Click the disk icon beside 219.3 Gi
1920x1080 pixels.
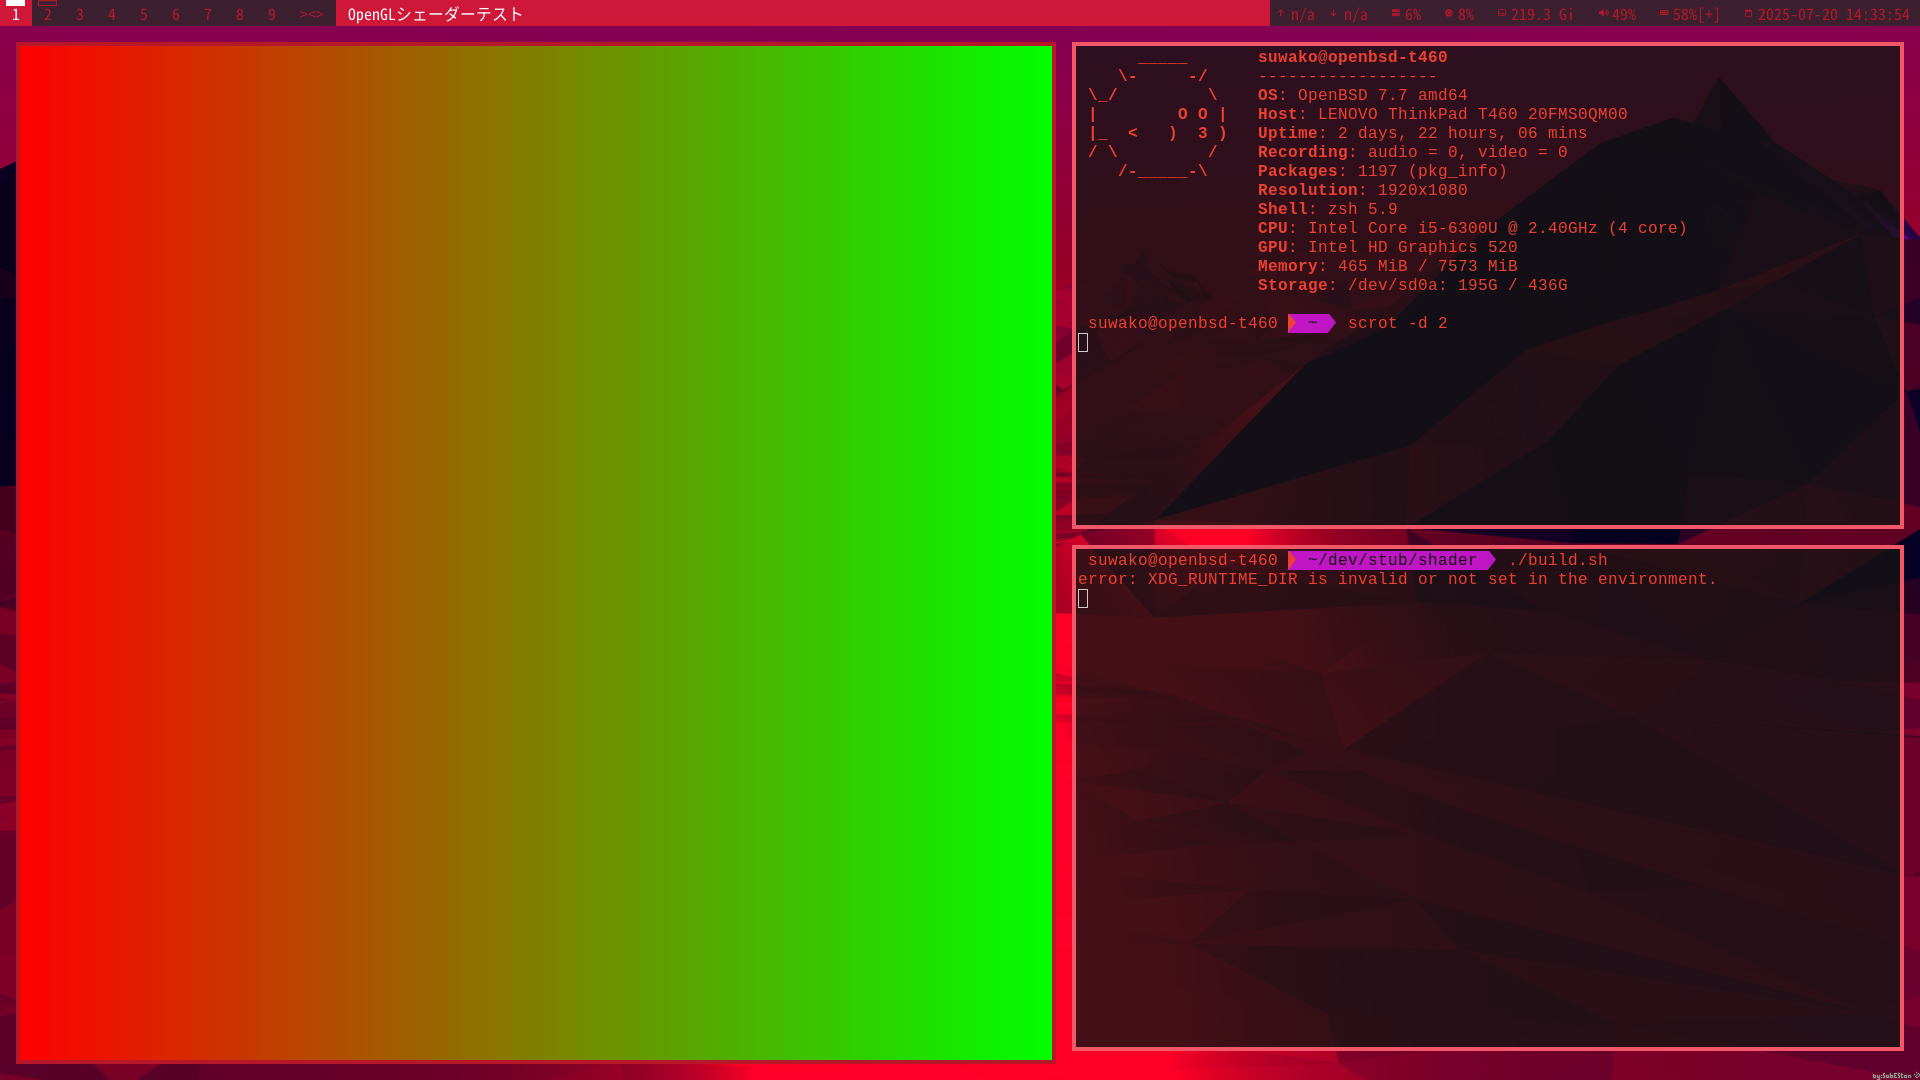(1502, 13)
